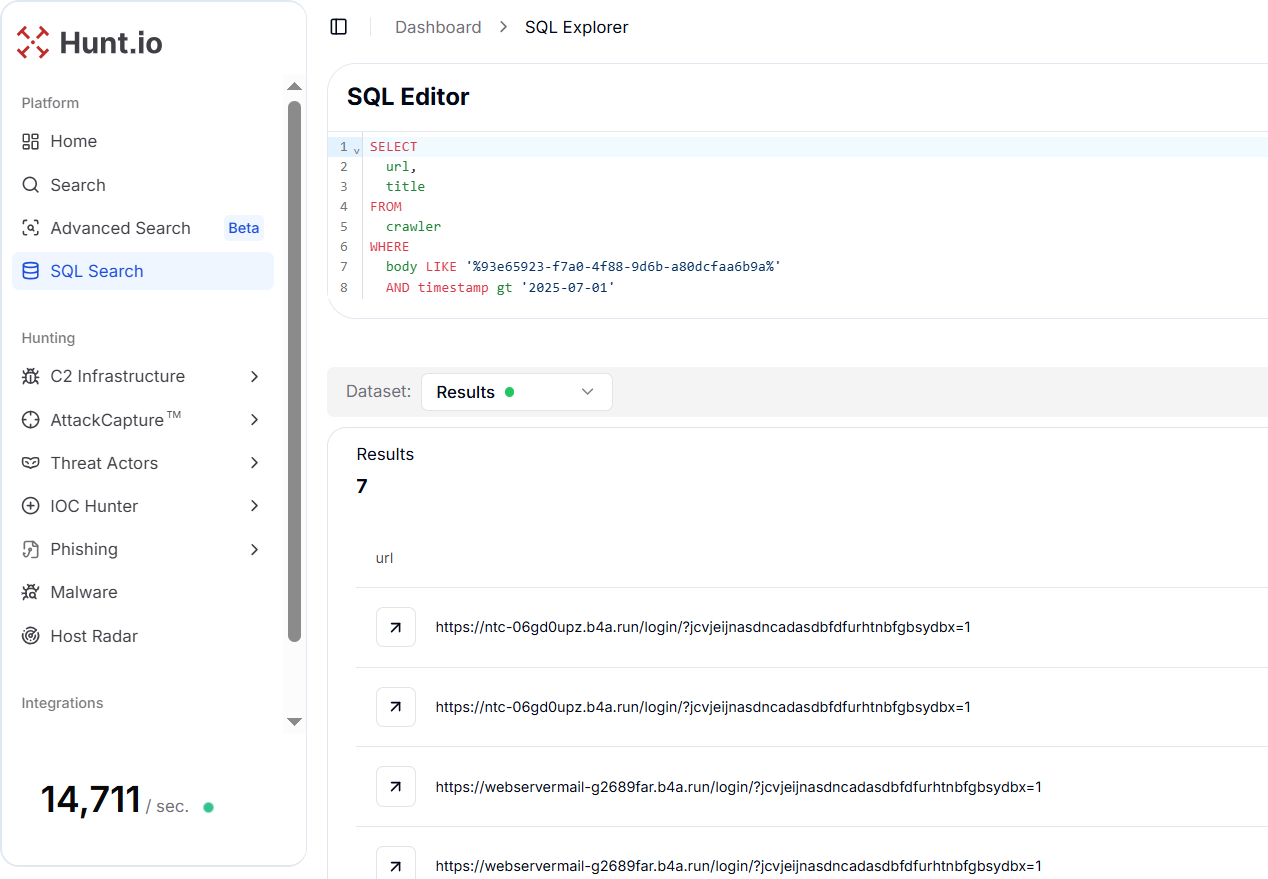Image resolution: width=1268 pixels, height=879 pixels.
Task: Expand the Threat Actors section
Action: pyautogui.click(x=254, y=463)
